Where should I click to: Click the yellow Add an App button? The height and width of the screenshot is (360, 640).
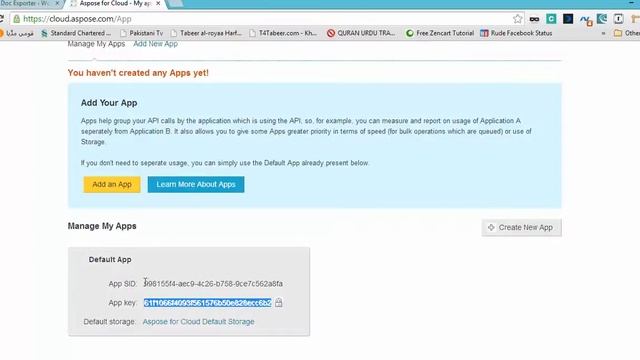tap(112, 184)
